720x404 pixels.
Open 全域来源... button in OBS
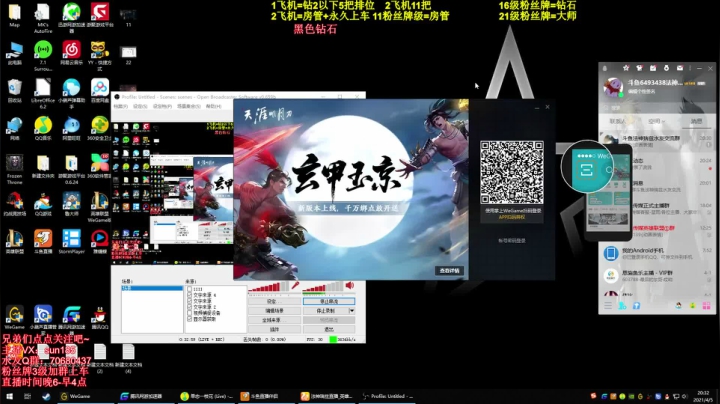(x=274, y=320)
